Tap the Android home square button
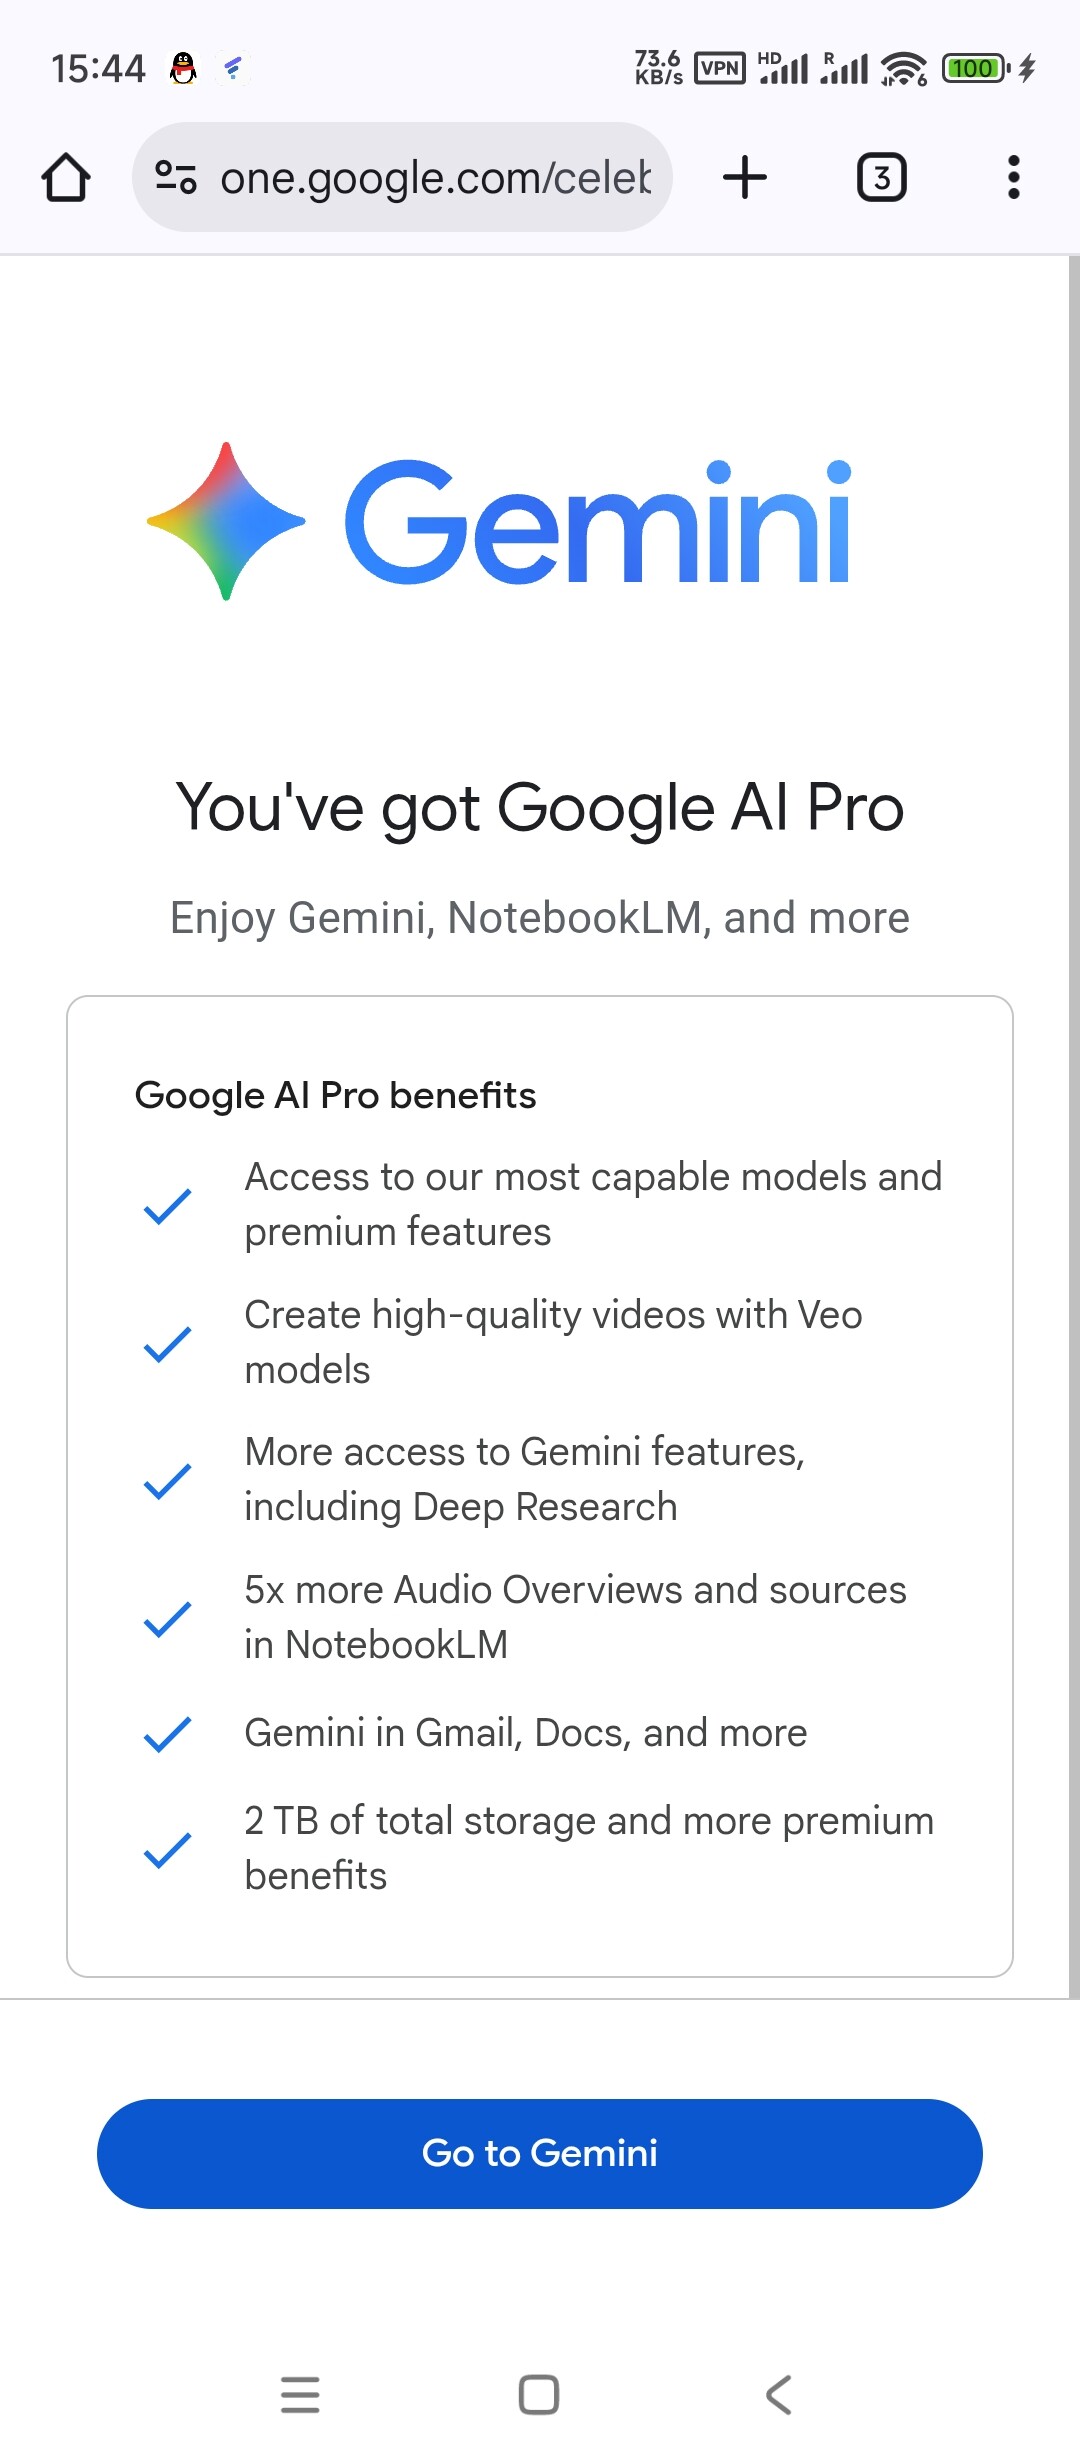 (x=539, y=2395)
